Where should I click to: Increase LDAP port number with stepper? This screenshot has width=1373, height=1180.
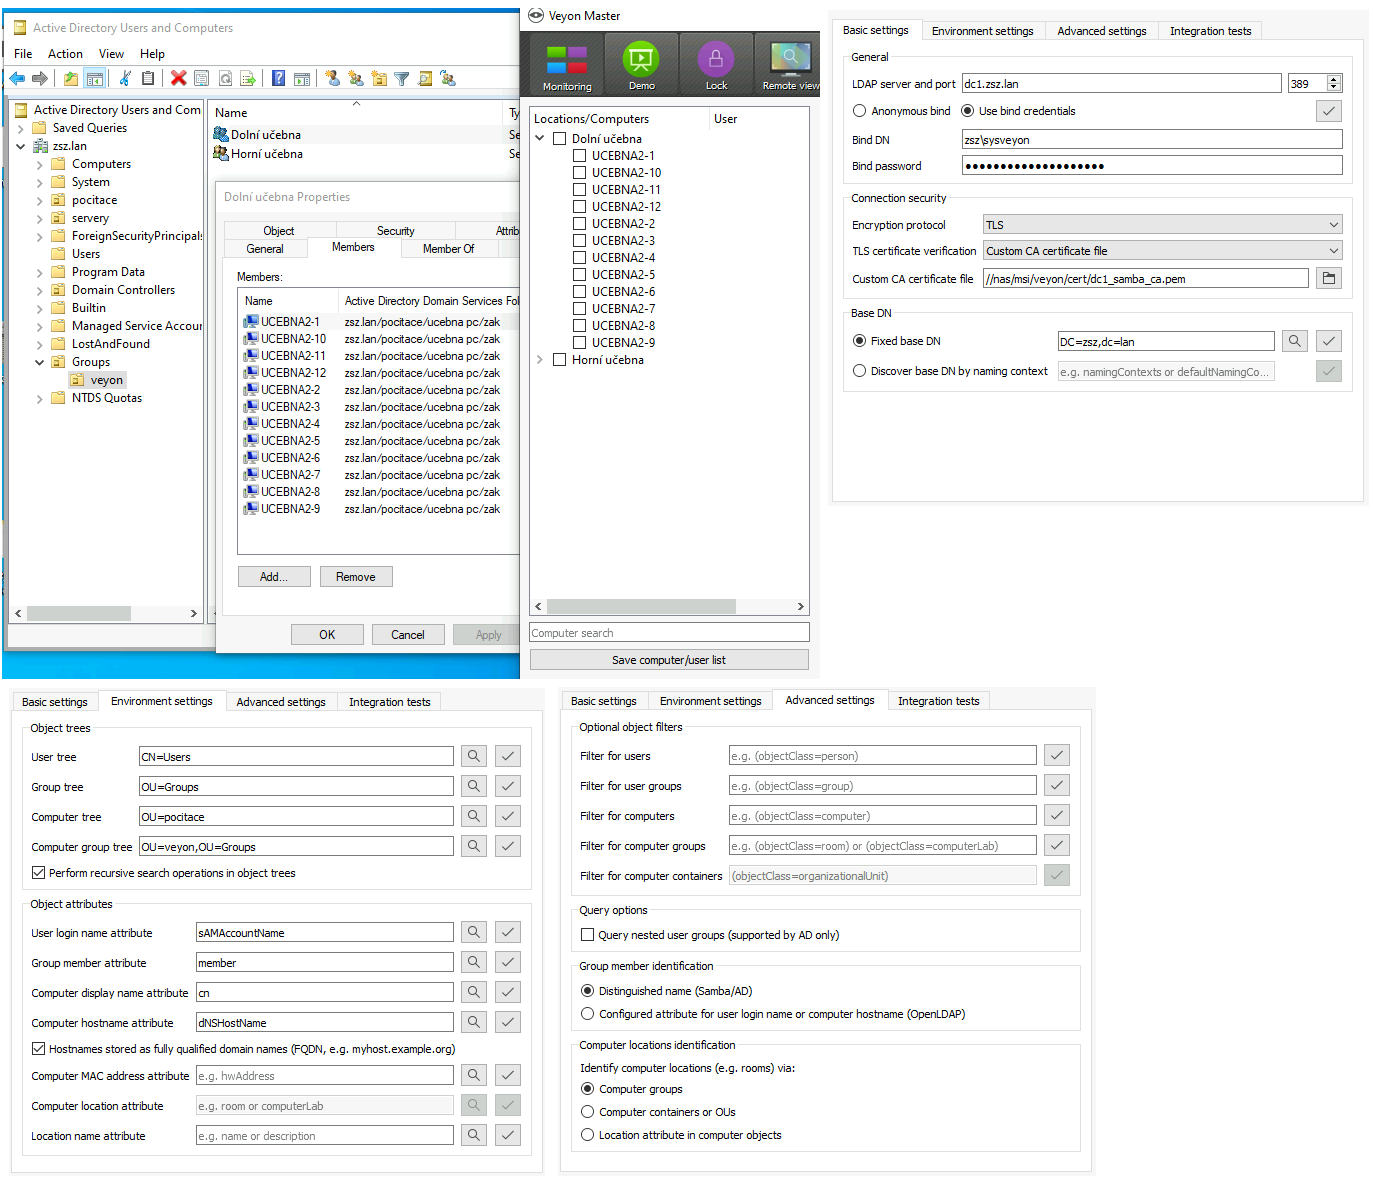coord(1334,80)
